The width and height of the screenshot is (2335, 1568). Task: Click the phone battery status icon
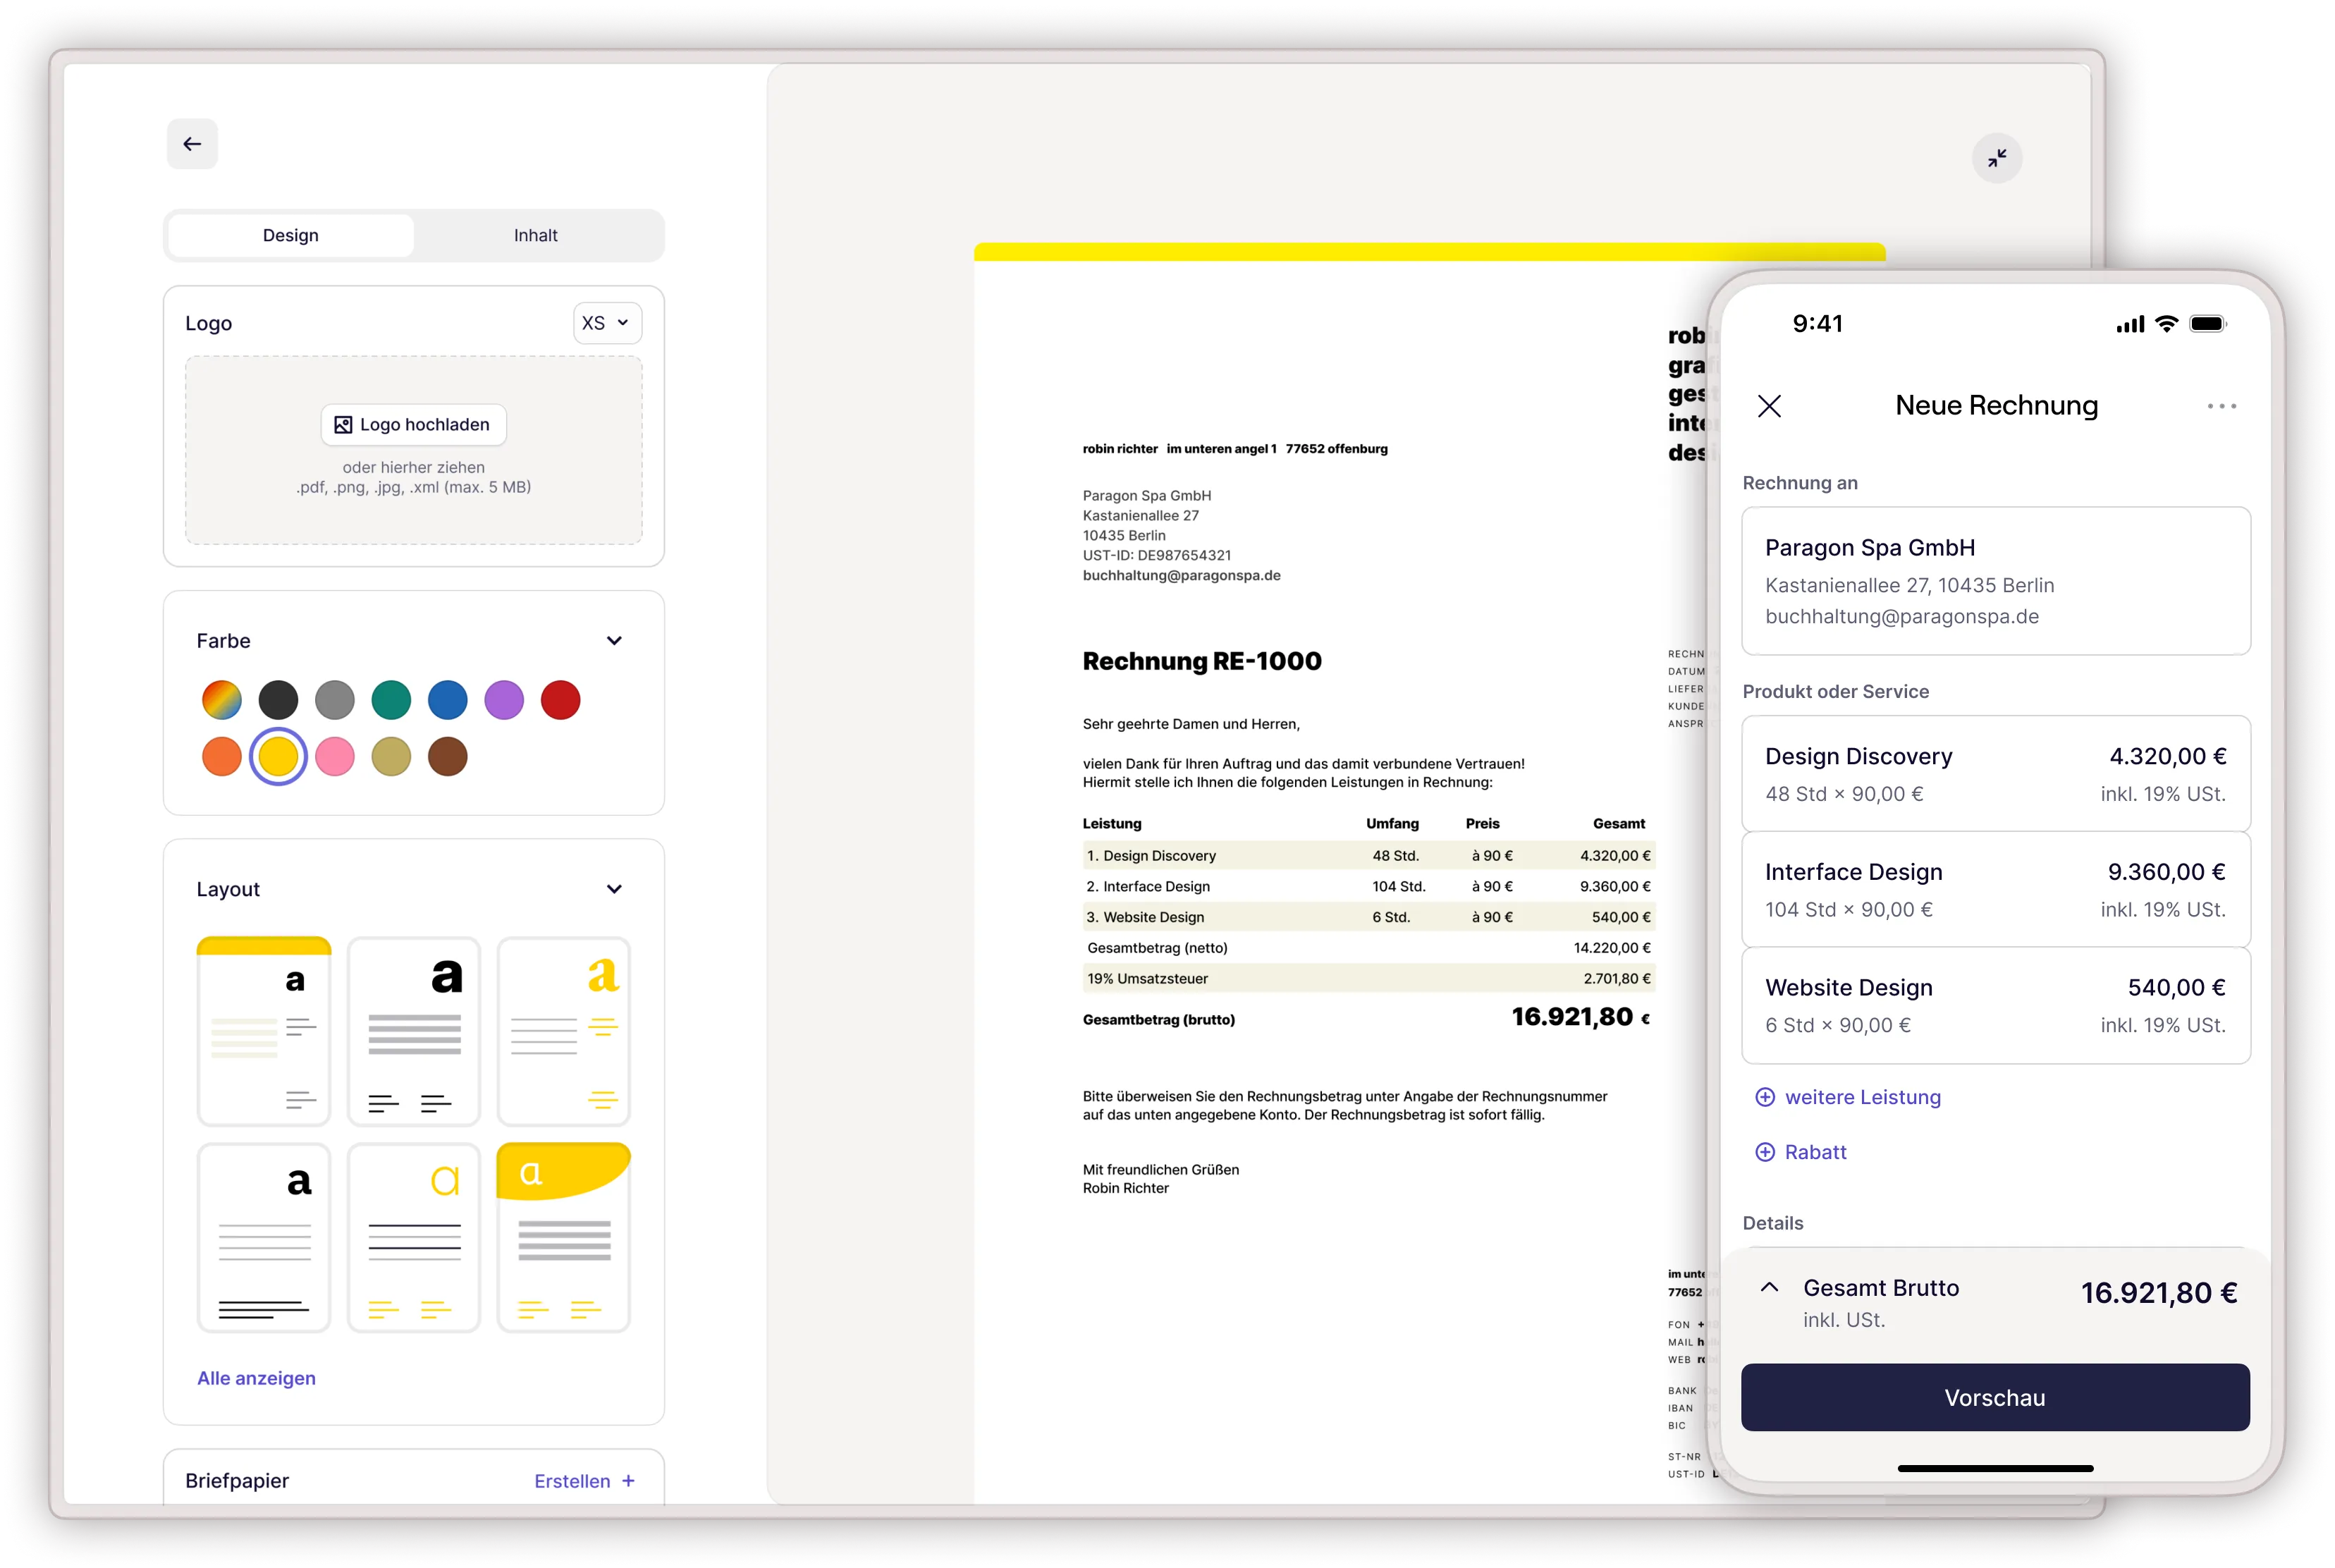(x=2207, y=324)
